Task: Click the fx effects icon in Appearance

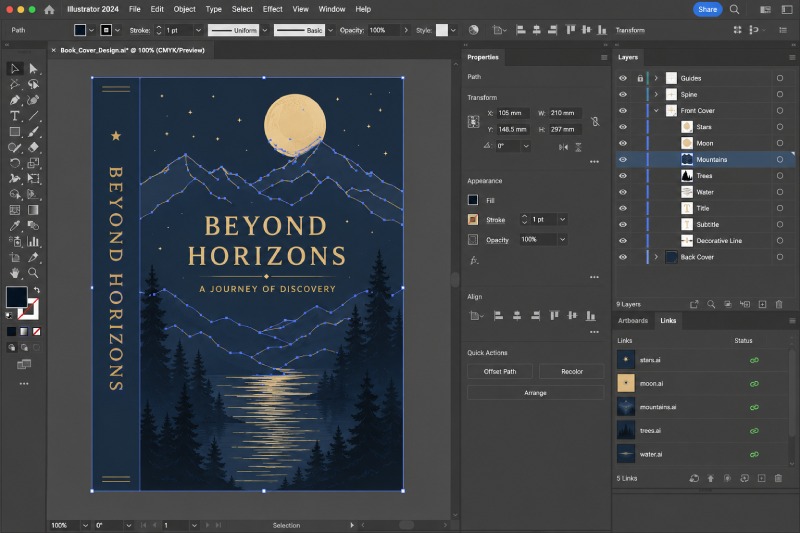Action: pyautogui.click(x=474, y=261)
